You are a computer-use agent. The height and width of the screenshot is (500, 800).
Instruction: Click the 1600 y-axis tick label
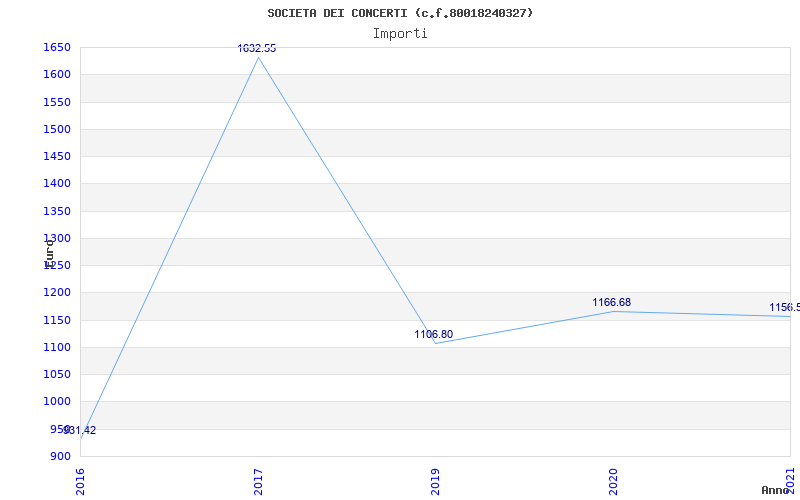pos(57,74)
